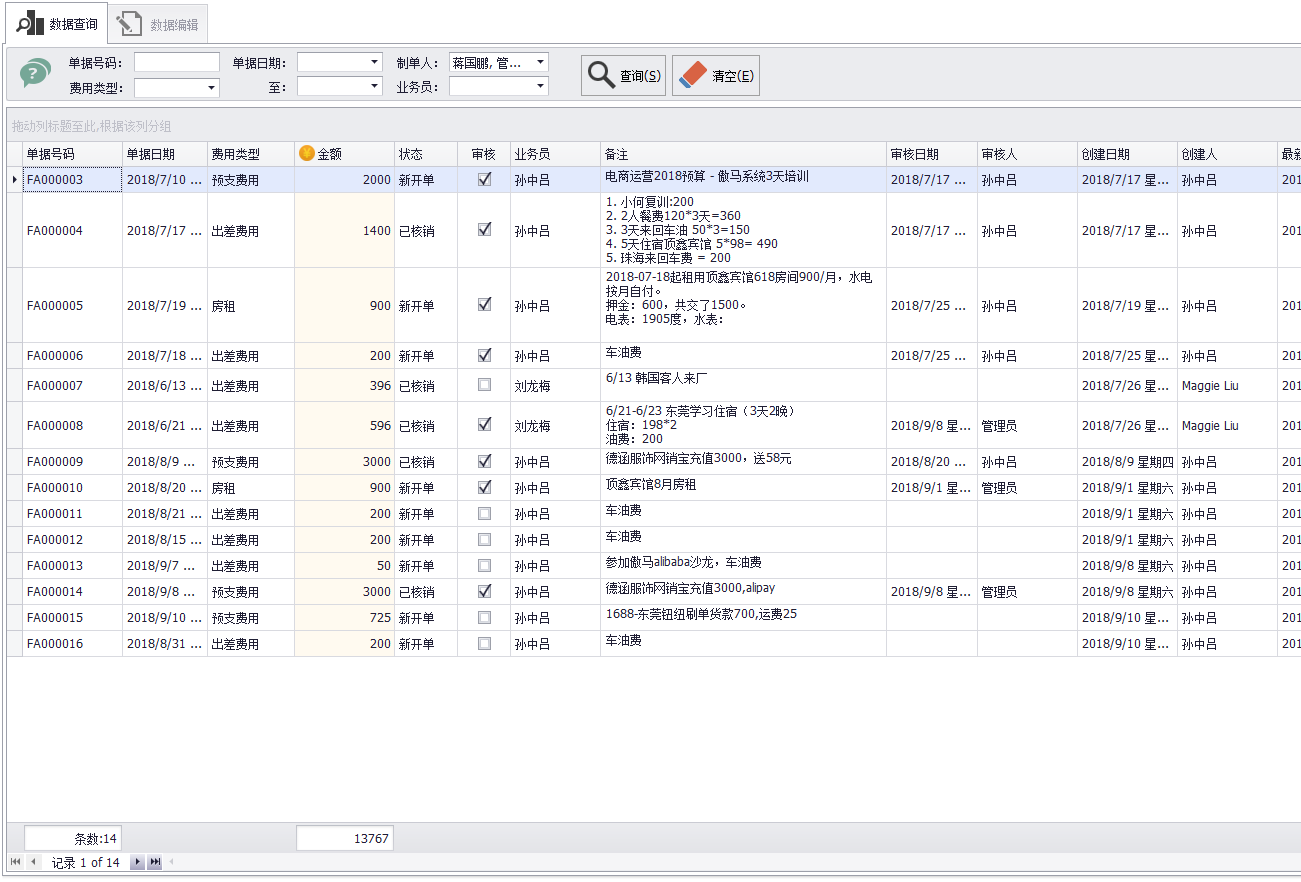
Task: Click the 房租 type cell for FA000005
Action: click(251, 306)
